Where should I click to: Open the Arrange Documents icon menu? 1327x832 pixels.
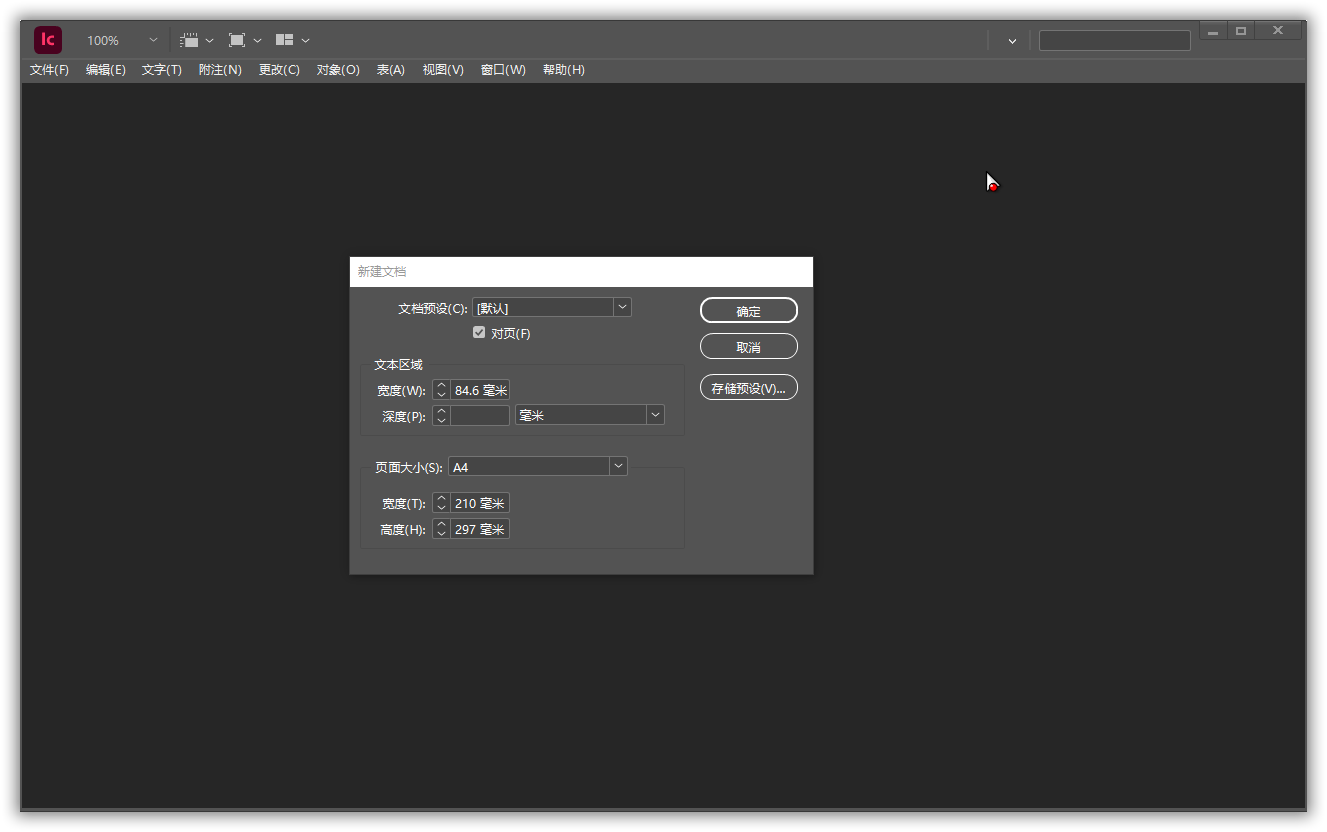click(292, 40)
